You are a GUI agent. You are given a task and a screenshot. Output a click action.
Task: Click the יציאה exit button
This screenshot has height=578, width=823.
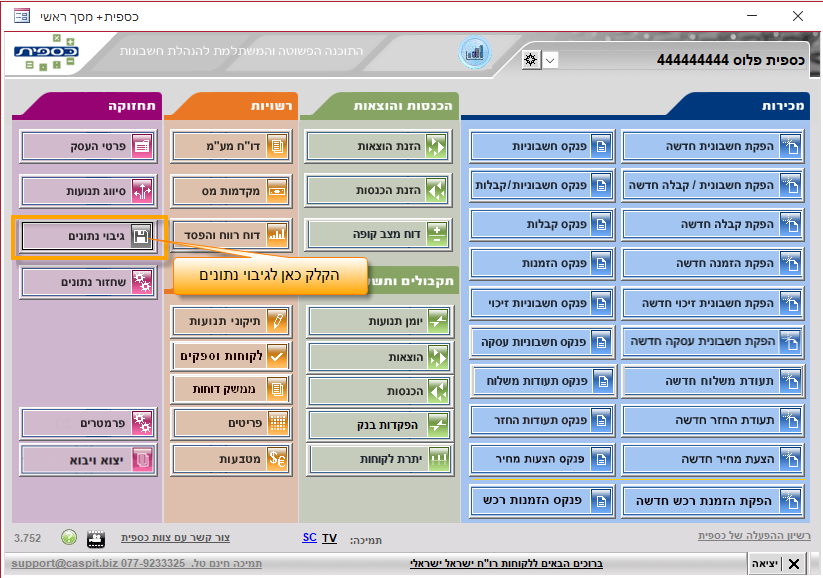(778, 564)
